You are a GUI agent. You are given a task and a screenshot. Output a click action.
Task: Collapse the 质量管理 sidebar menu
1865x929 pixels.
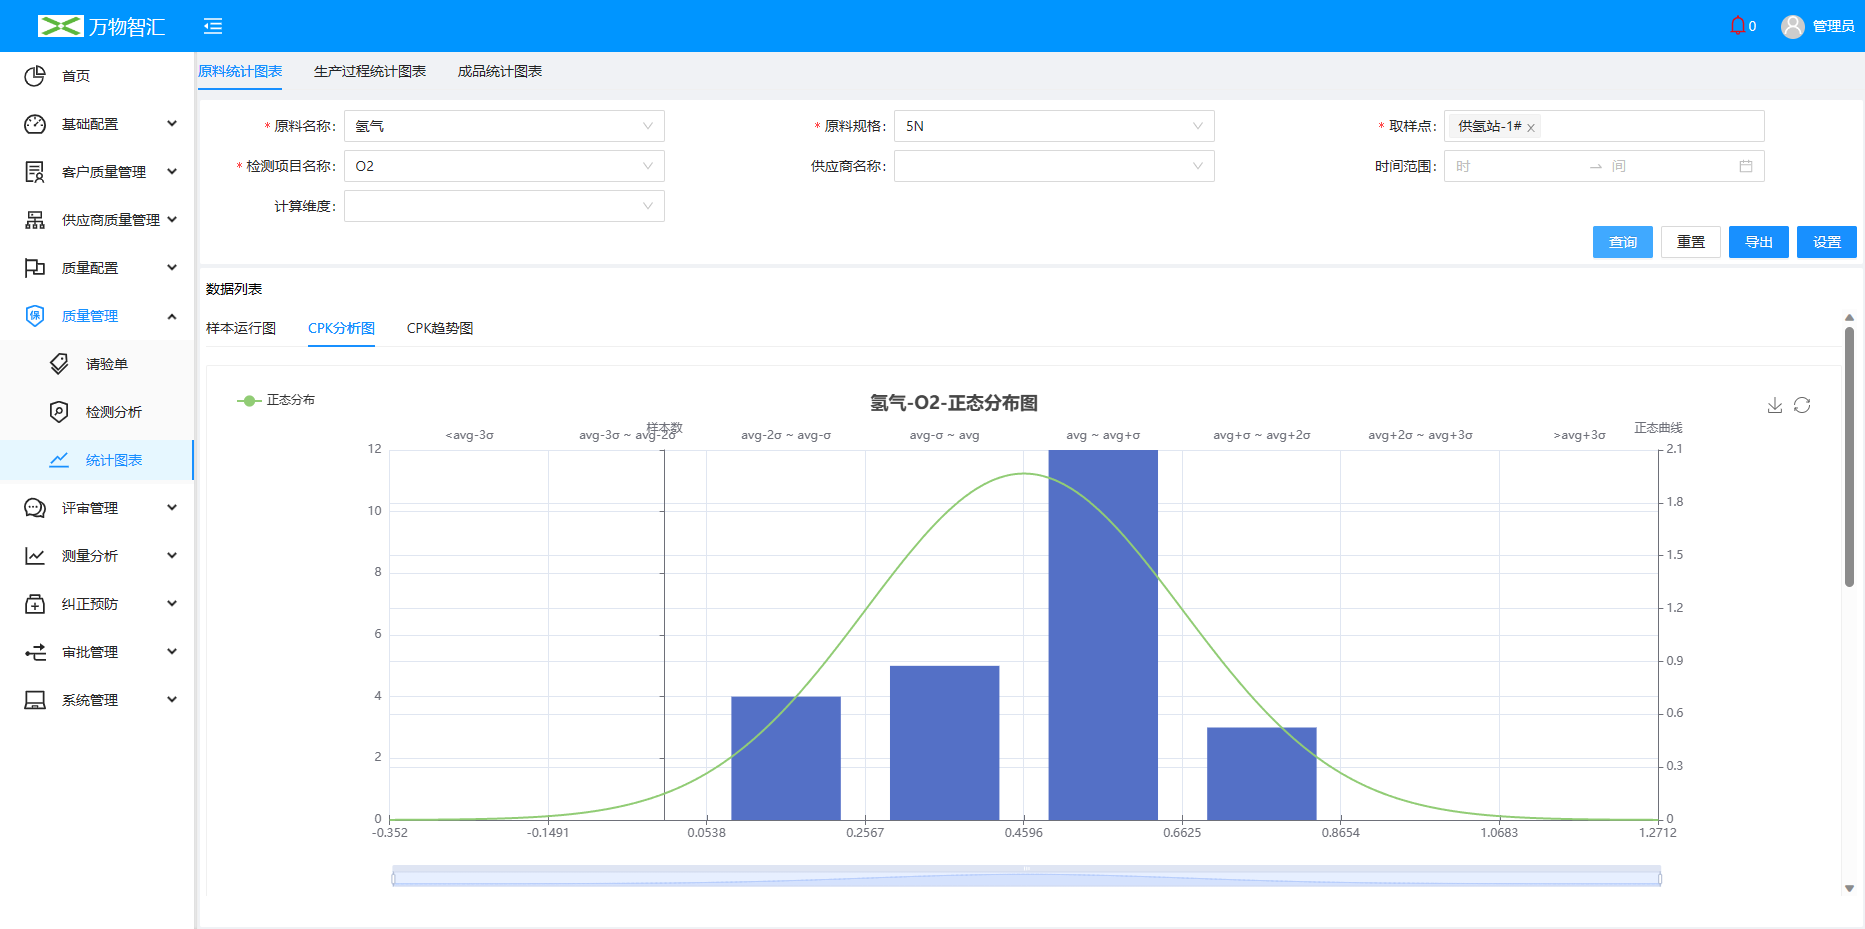click(x=100, y=316)
